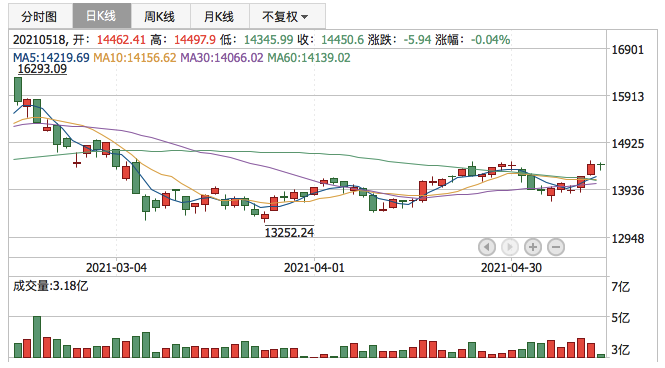665x368 pixels.
Task: Click the low price value 14345.99
Action: click(268, 40)
